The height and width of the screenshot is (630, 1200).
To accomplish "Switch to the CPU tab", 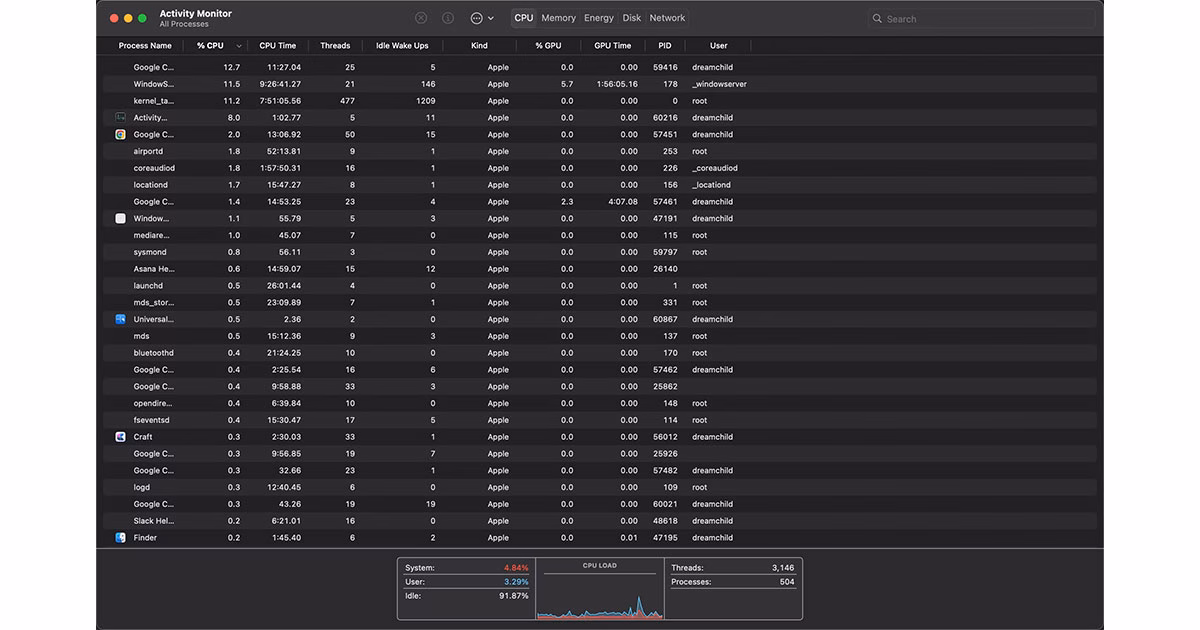I will pos(524,18).
